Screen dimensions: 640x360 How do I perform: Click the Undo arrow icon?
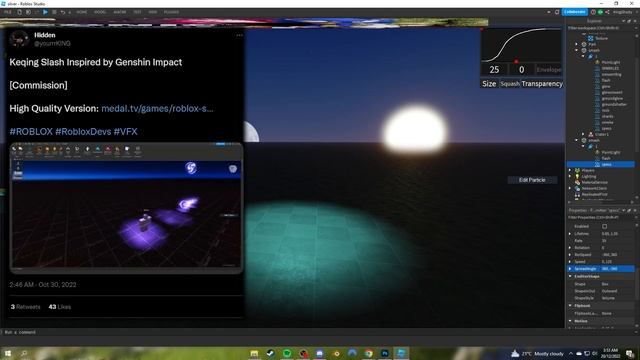click(62, 12)
